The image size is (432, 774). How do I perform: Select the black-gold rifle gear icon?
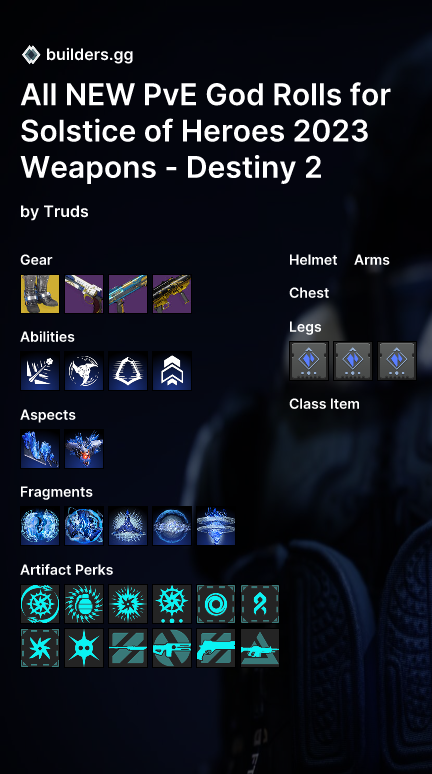172,294
